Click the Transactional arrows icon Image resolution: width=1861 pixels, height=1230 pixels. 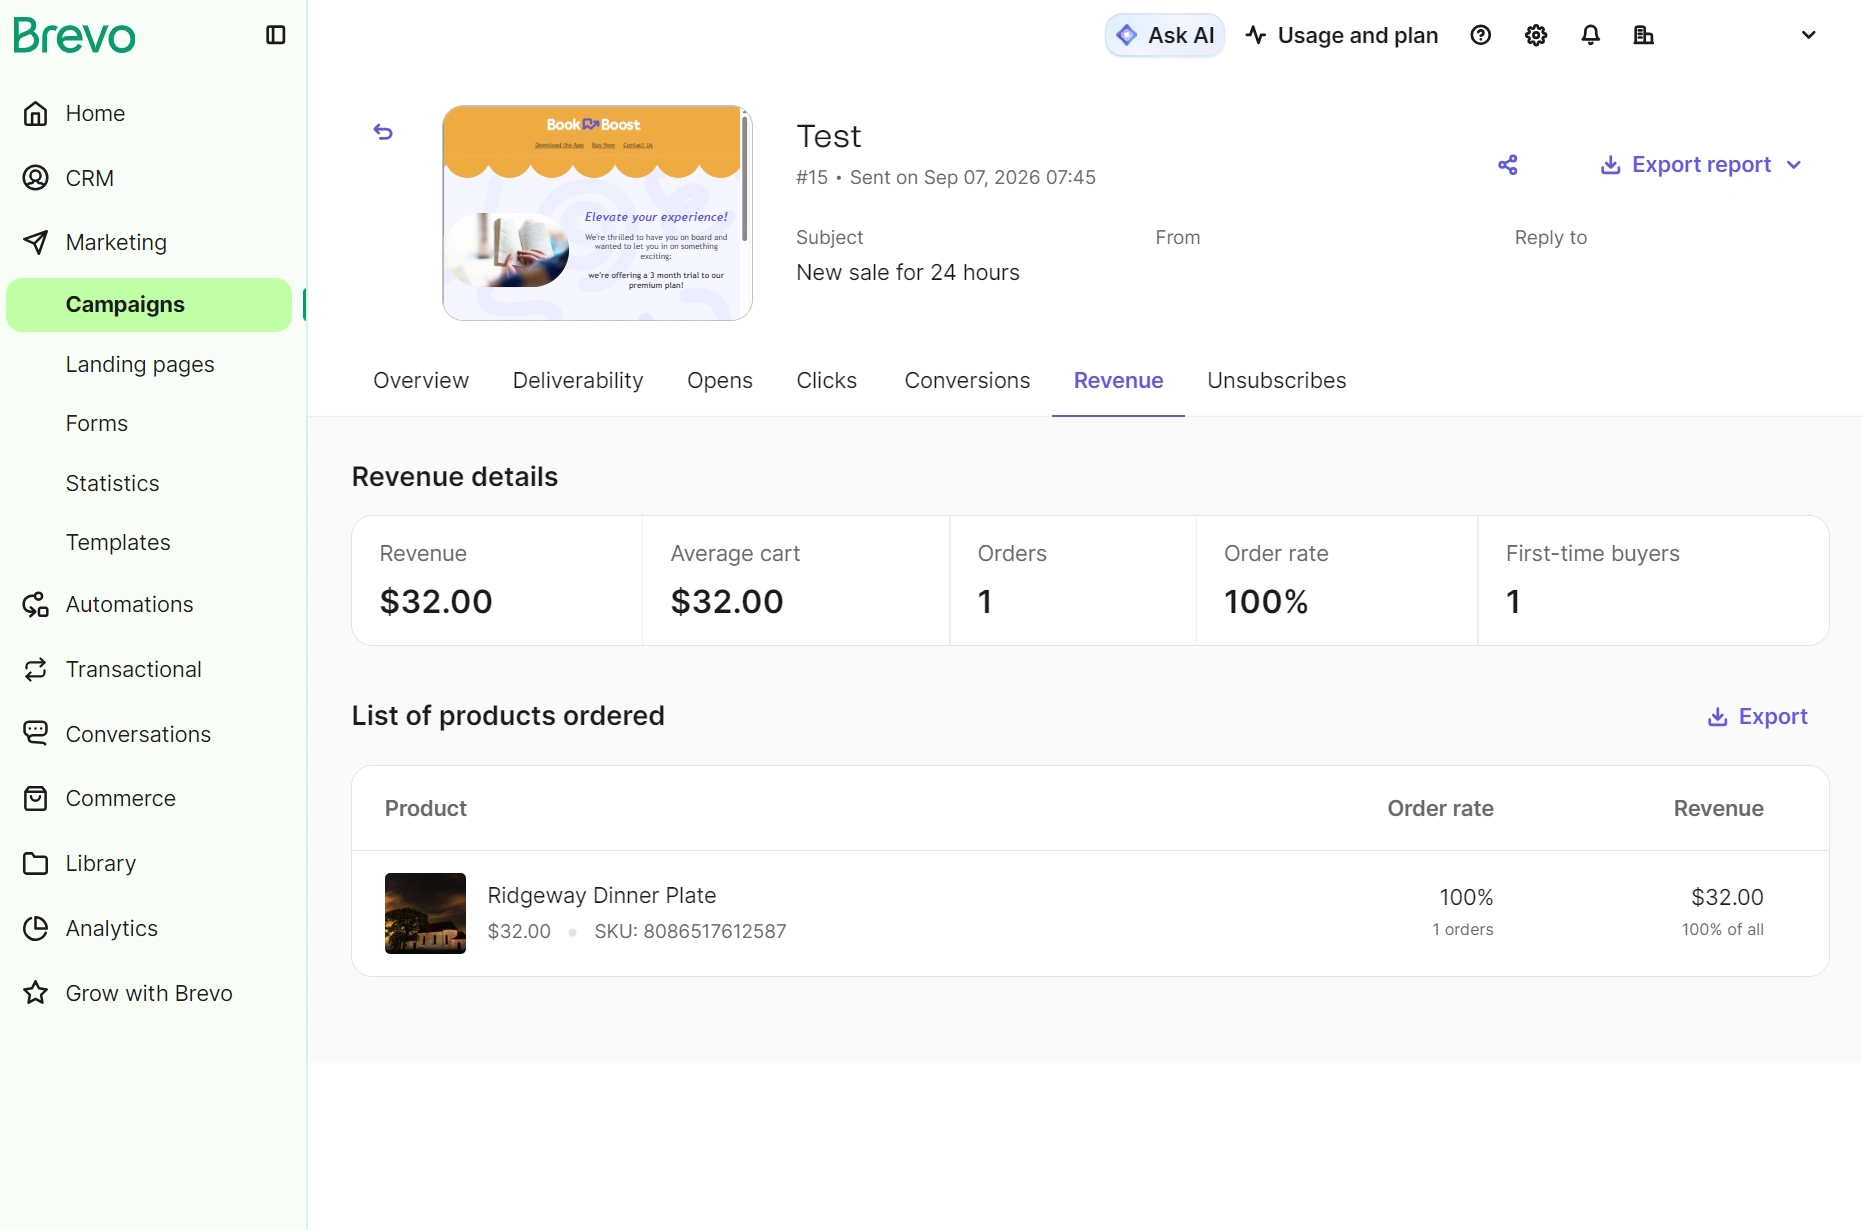(x=36, y=670)
